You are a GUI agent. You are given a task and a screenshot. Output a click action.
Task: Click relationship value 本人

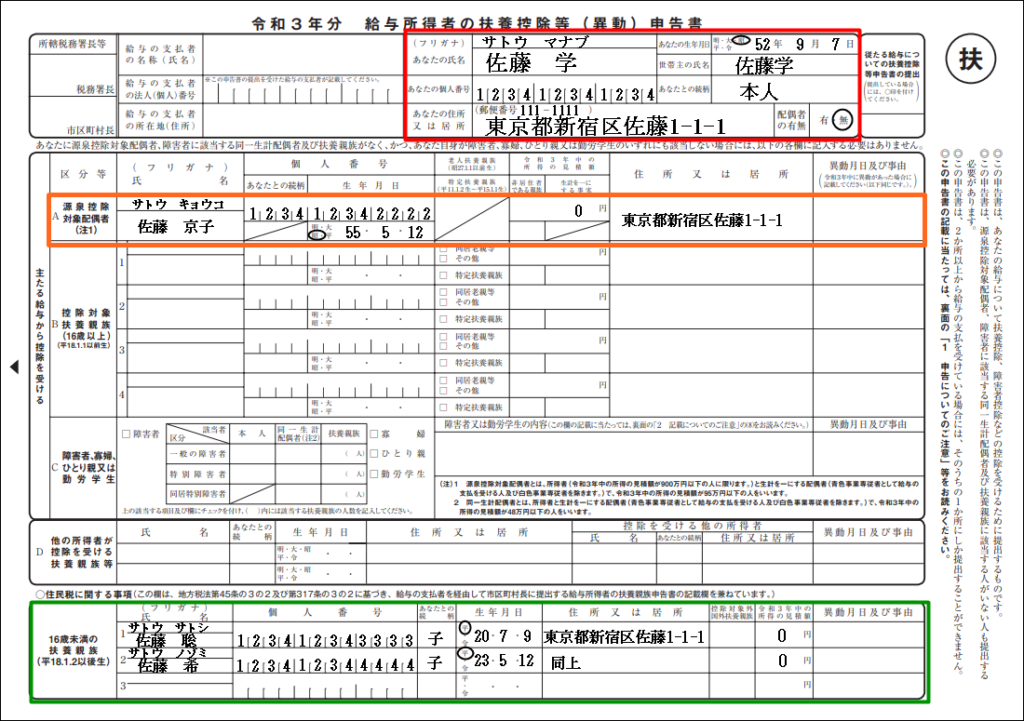759,91
